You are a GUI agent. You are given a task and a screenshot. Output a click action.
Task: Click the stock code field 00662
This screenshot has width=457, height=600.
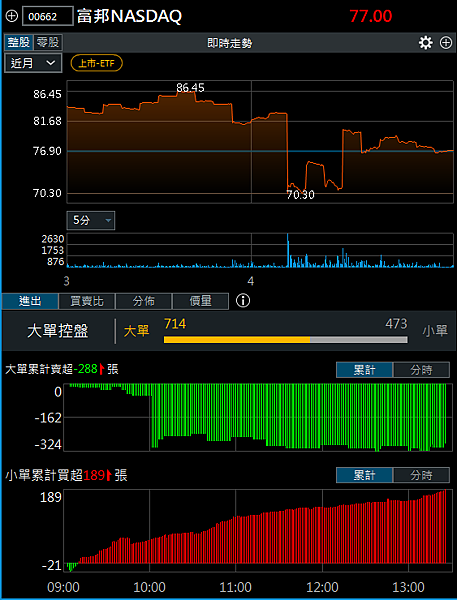[48, 16]
